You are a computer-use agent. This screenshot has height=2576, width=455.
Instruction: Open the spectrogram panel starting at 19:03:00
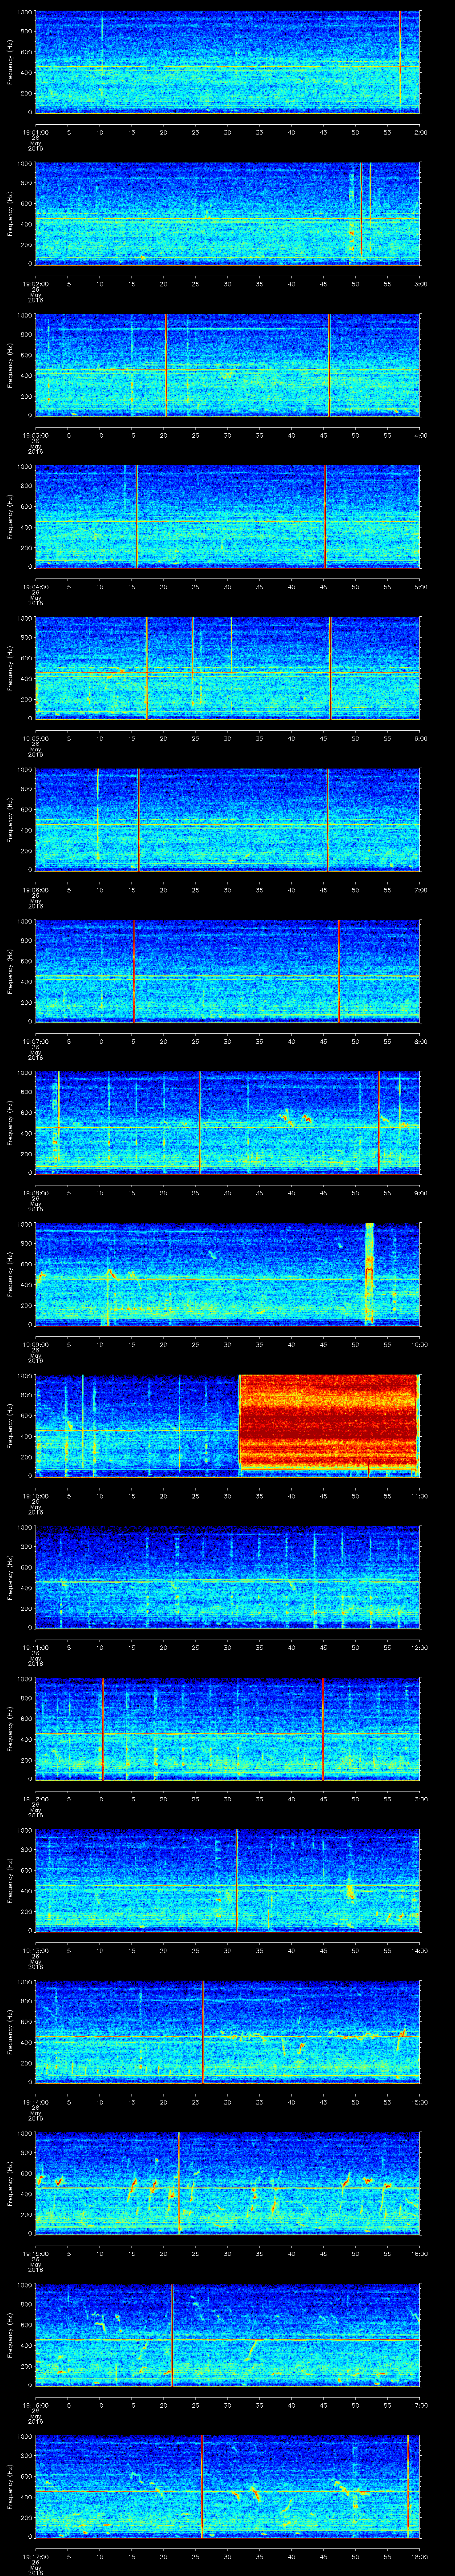[227, 364]
